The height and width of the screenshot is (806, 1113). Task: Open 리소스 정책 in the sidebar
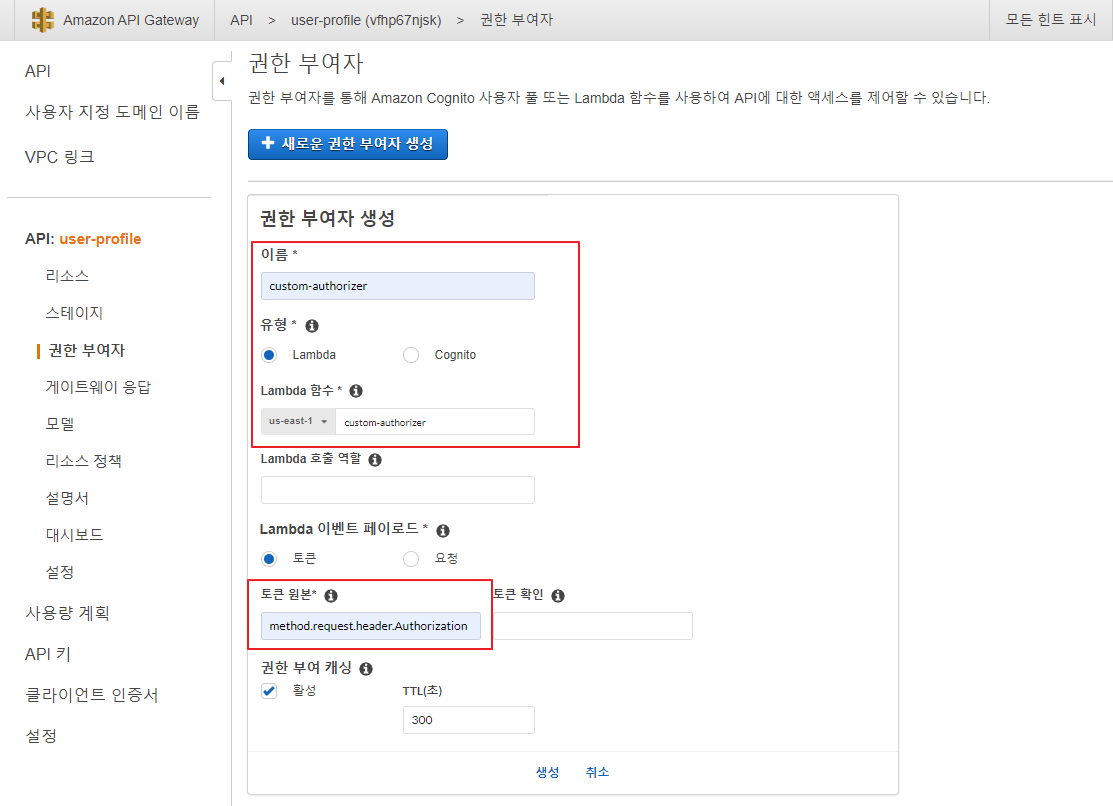point(84,461)
